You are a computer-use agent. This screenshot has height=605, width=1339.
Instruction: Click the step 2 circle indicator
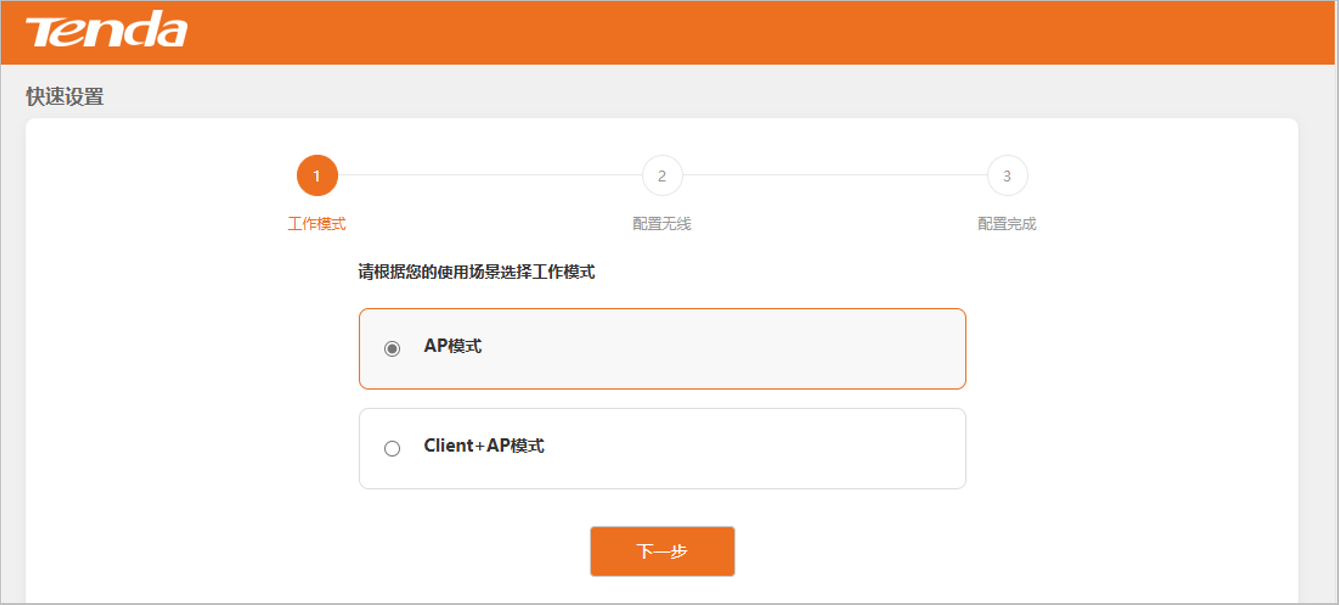point(662,176)
